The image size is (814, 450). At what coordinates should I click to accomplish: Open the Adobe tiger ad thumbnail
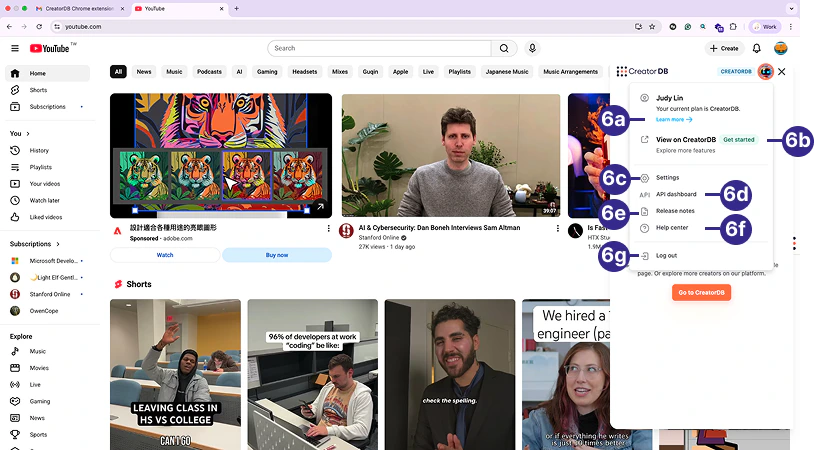[x=221, y=155]
